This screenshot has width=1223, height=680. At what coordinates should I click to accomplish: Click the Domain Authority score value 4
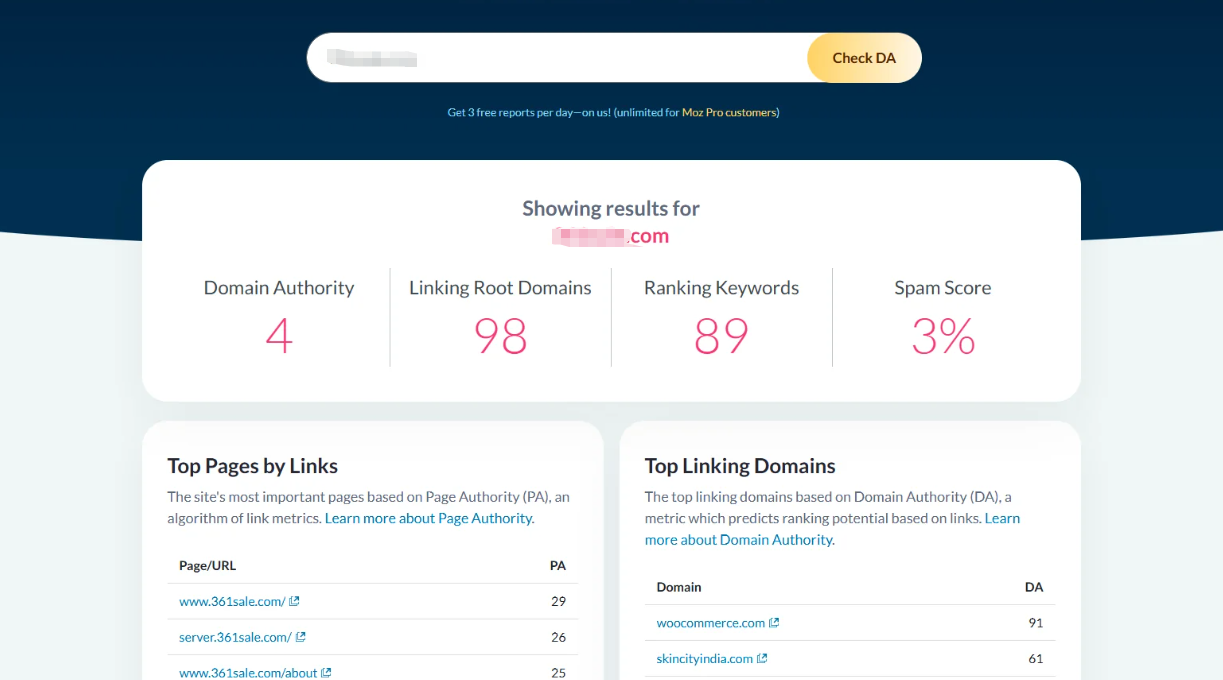[279, 336]
